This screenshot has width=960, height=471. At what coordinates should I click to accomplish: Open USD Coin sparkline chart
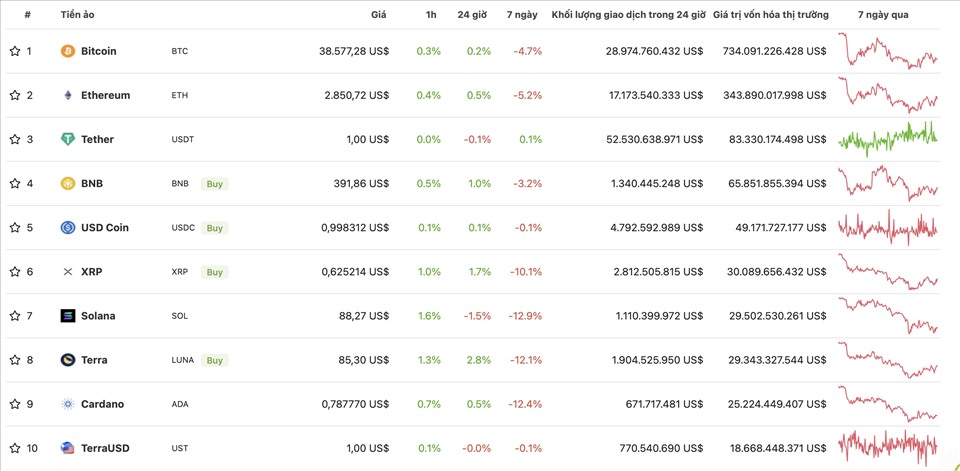tap(888, 227)
